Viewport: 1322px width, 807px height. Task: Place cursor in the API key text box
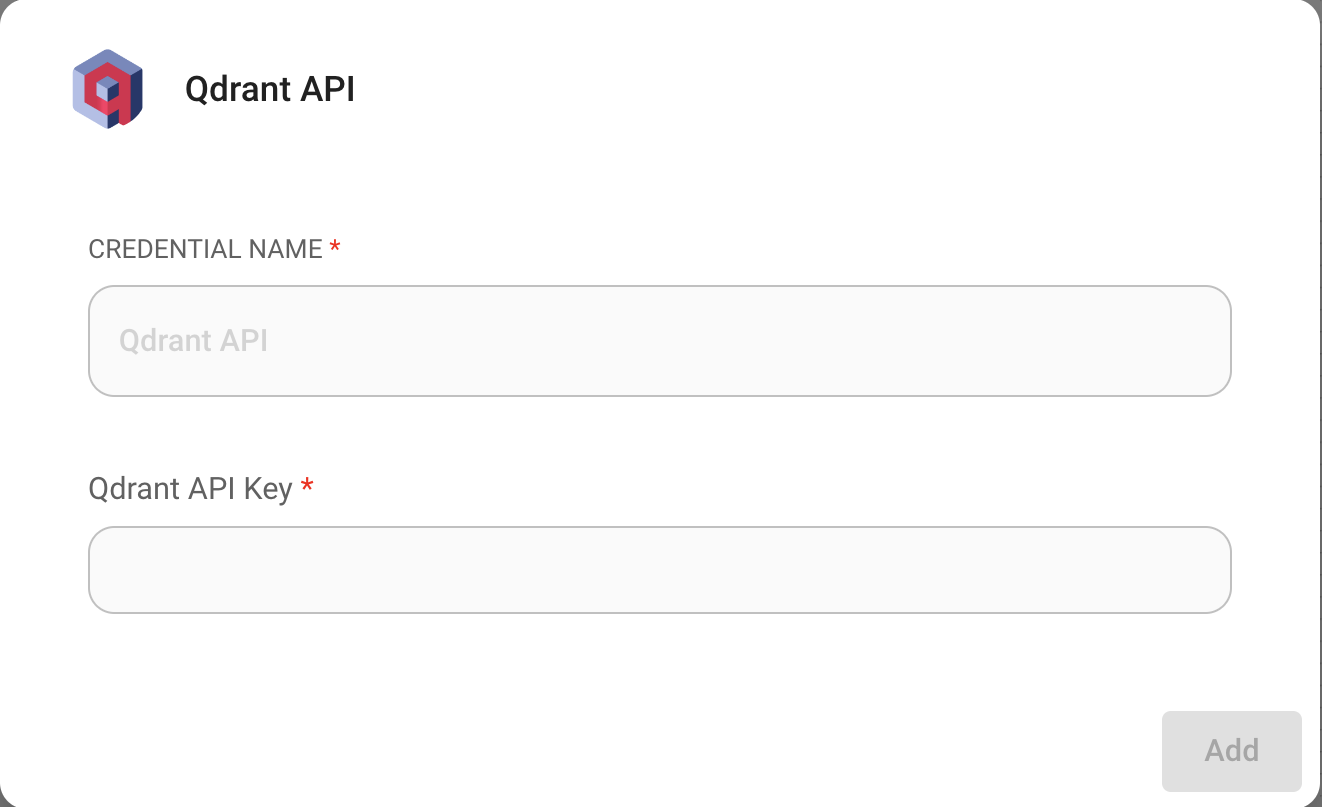click(x=659, y=570)
